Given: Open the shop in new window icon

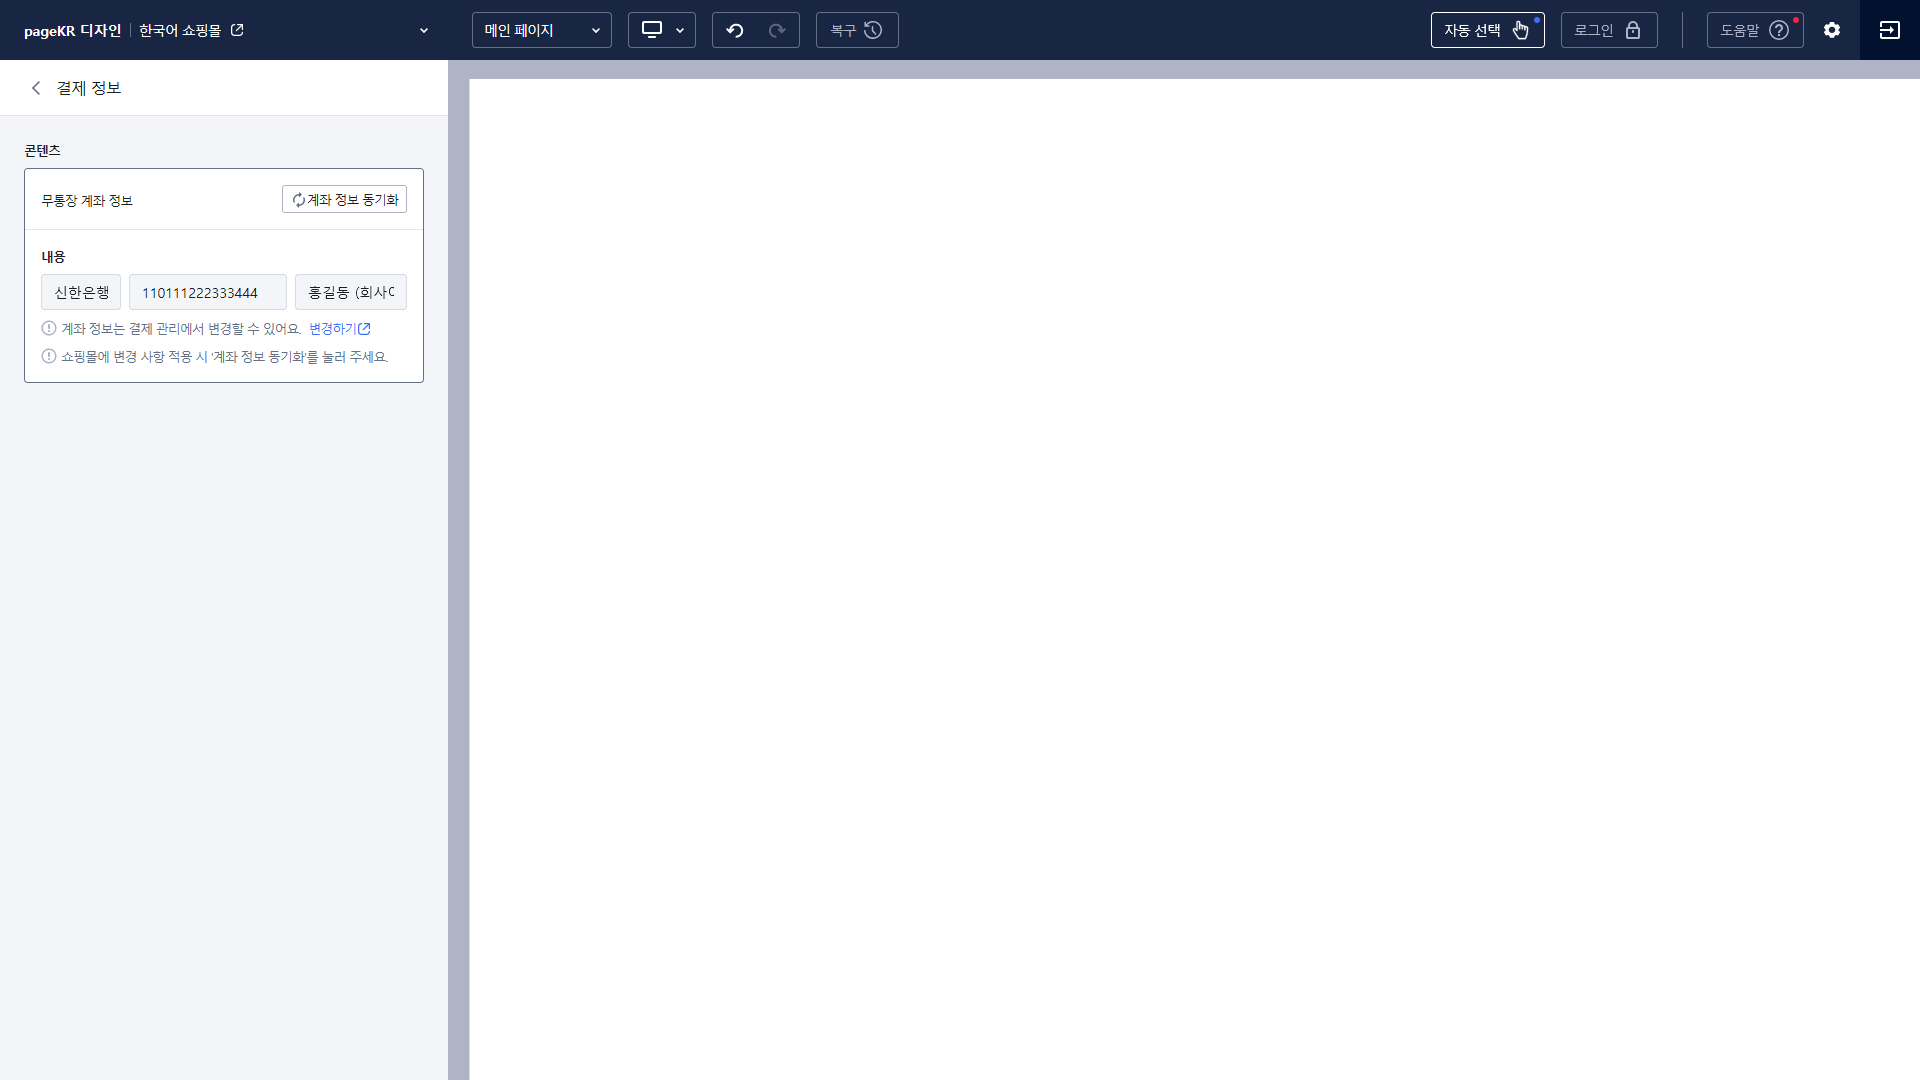Looking at the screenshot, I should (237, 30).
